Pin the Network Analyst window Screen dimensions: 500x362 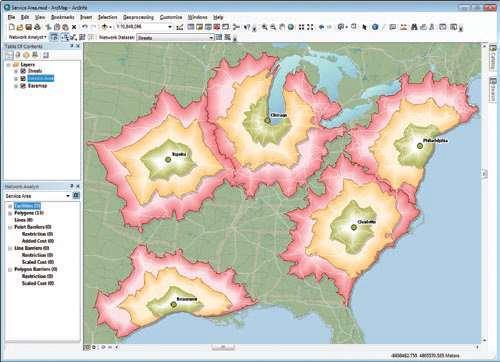click(x=71, y=186)
